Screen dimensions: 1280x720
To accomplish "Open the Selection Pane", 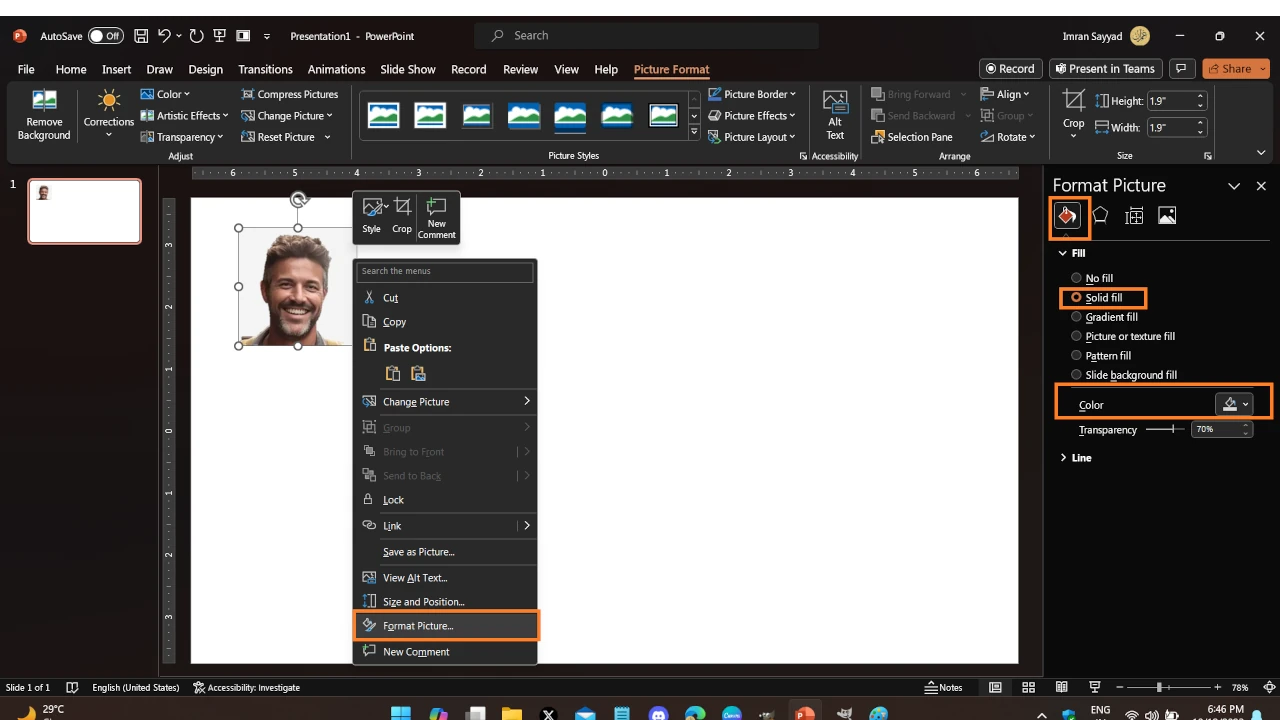I will pyautogui.click(x=911, y=137).
